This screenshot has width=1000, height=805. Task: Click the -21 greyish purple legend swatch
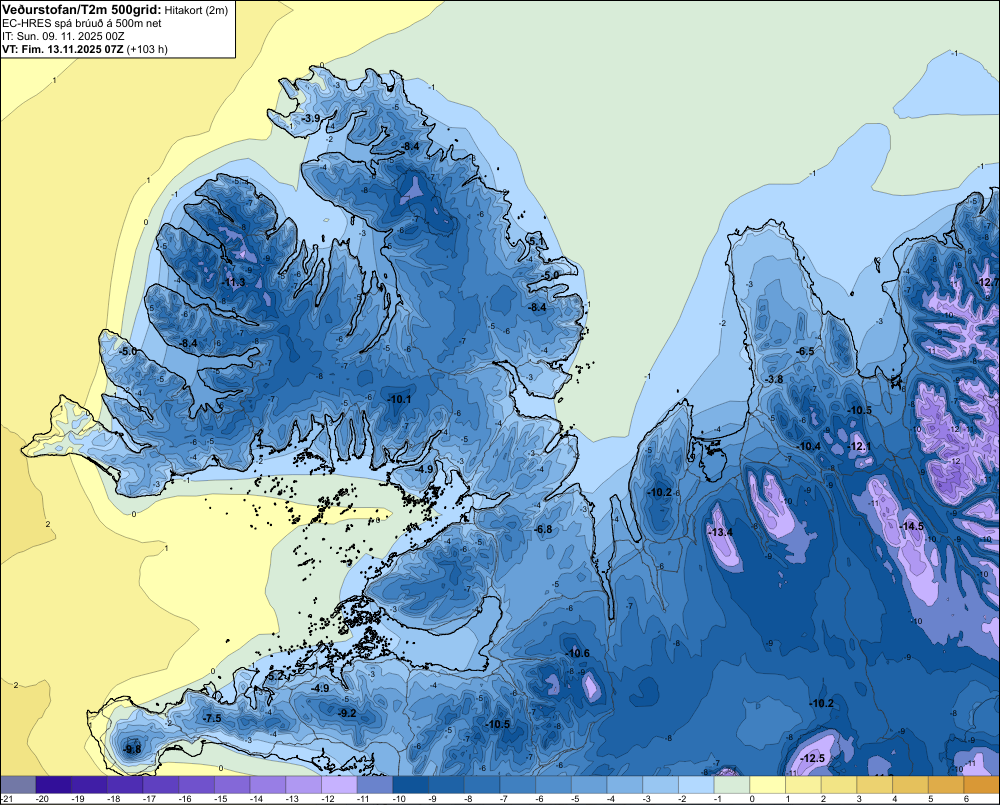[x=18, y=785]
